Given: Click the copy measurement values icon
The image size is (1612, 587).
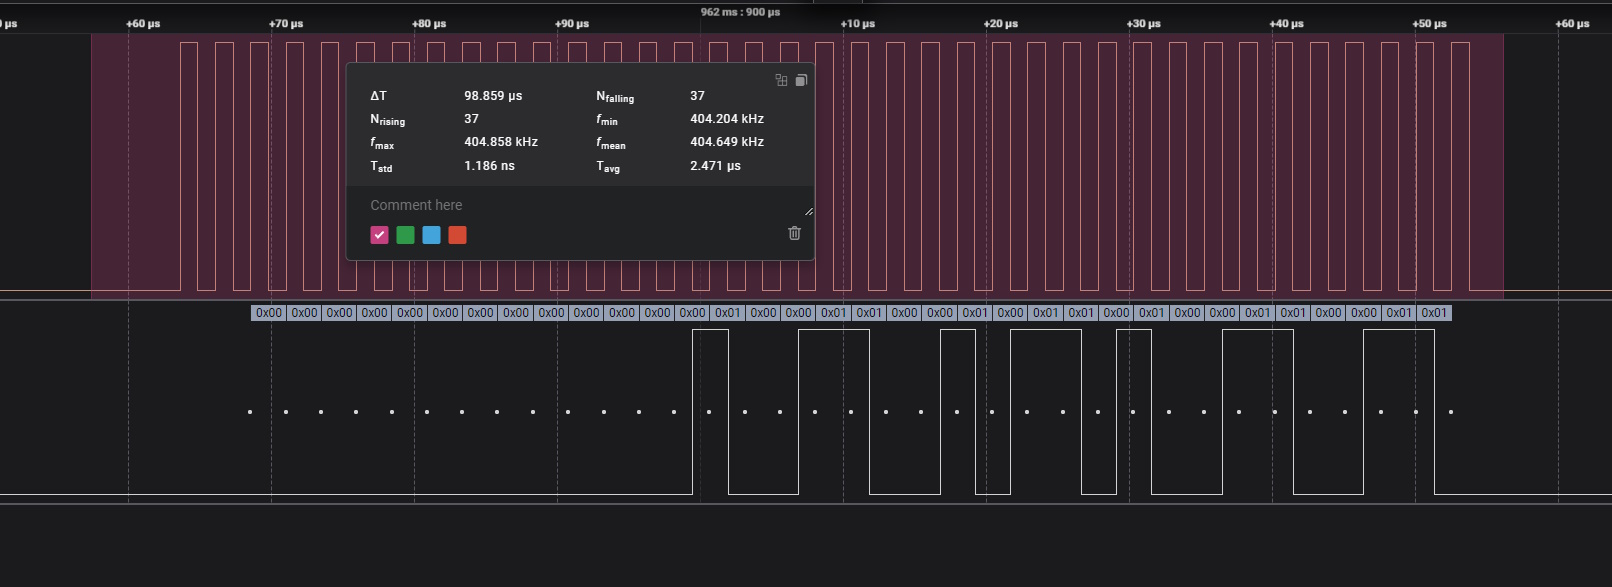Looking at the screenshot, I should coord(801,80).
